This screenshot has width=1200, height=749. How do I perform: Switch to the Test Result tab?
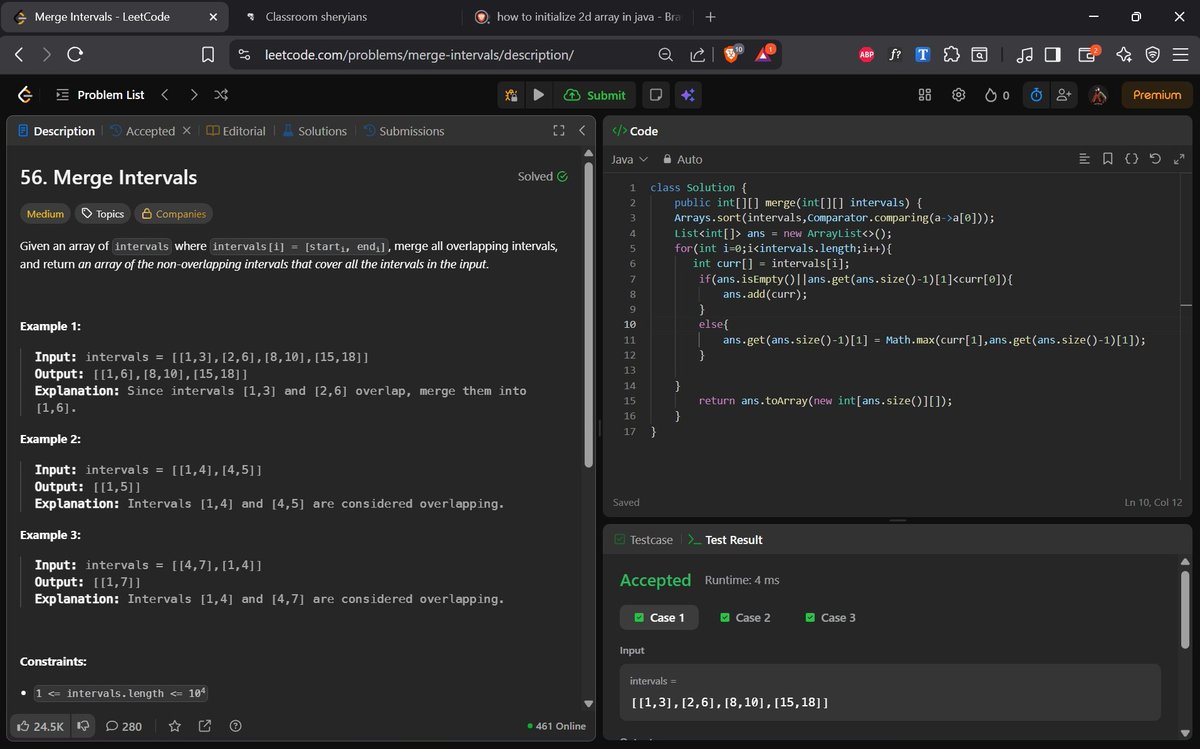click(725, 539)
